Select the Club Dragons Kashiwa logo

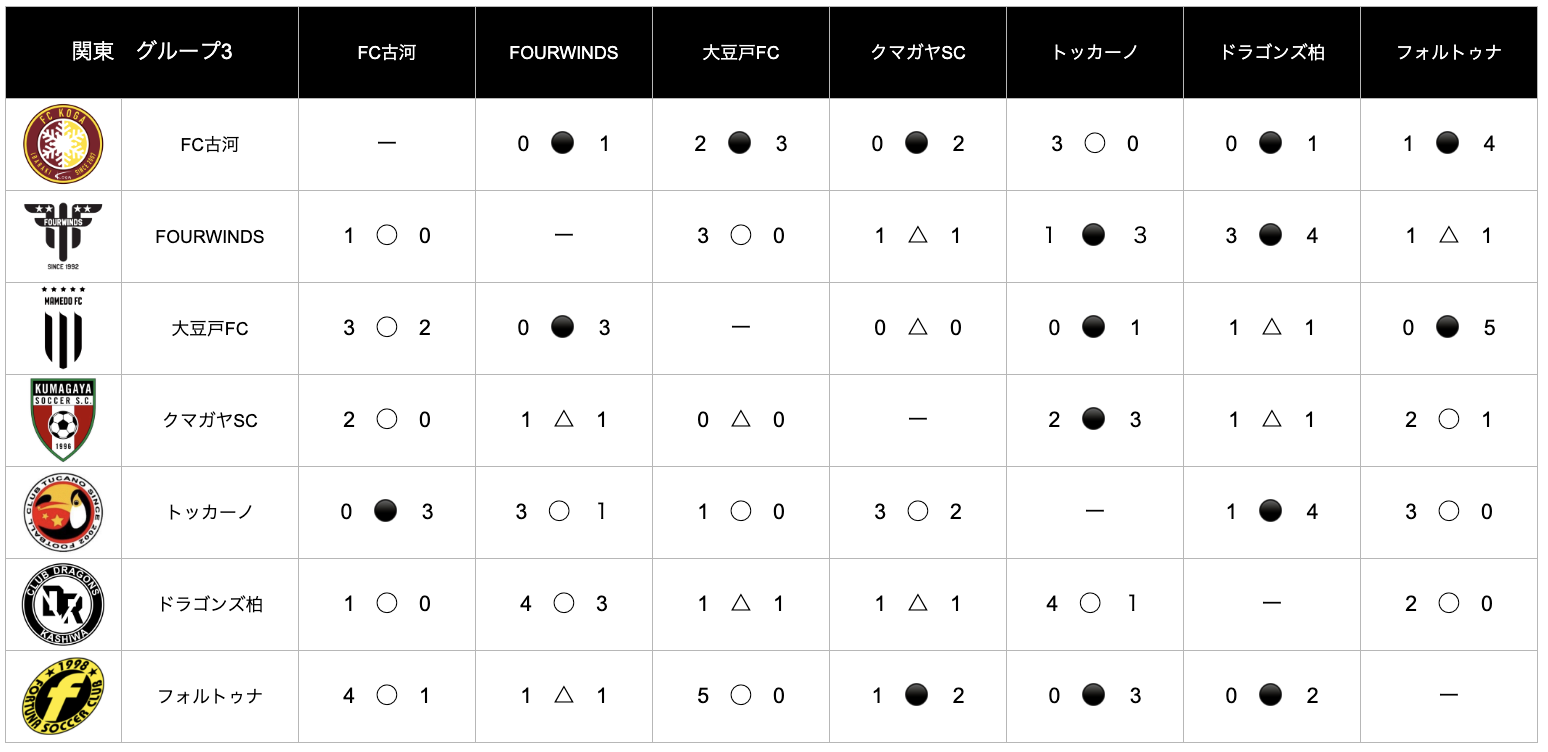tap(63, 604)
